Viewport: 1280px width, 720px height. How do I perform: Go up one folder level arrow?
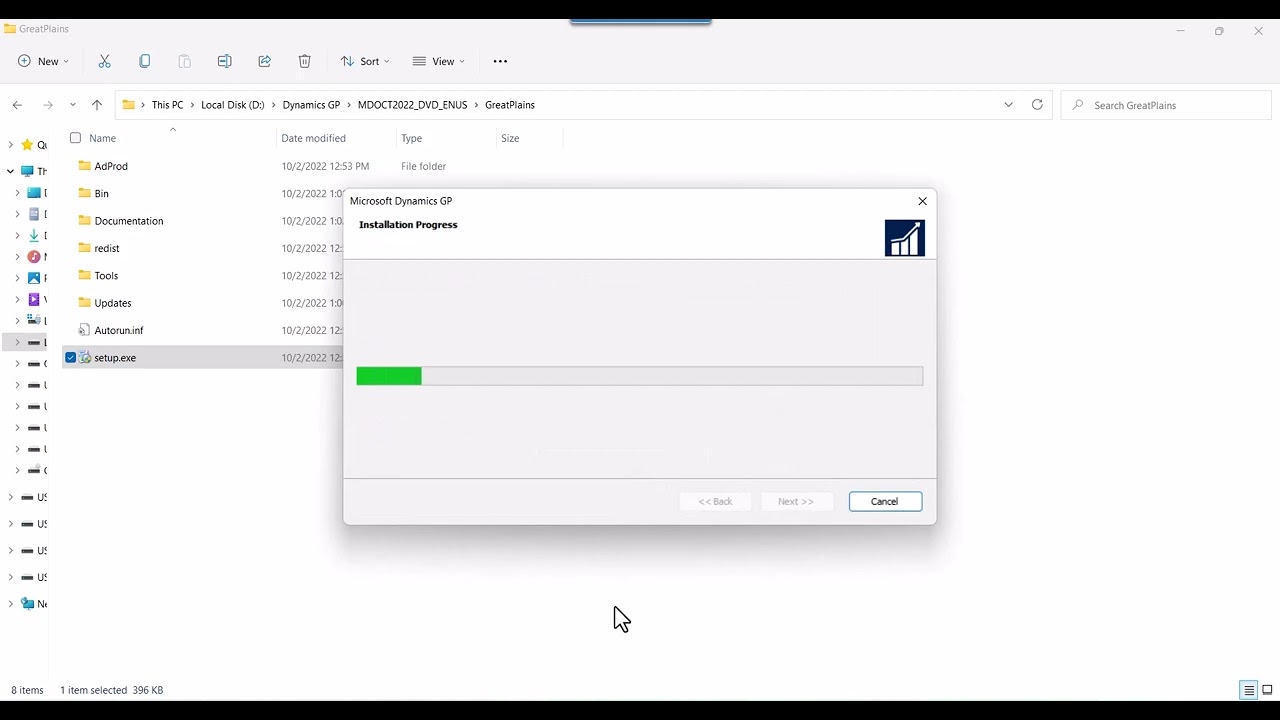click(96, 105)
